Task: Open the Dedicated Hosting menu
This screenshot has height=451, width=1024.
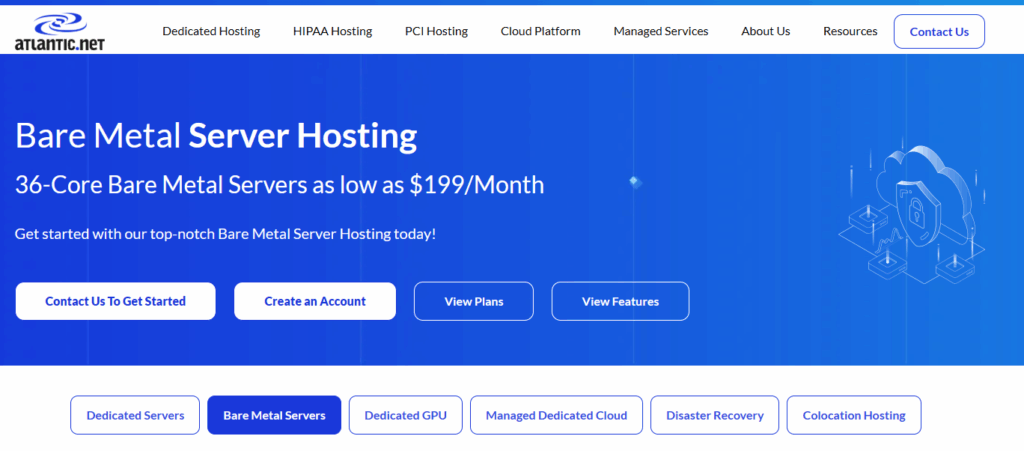Action: [211, 31]
